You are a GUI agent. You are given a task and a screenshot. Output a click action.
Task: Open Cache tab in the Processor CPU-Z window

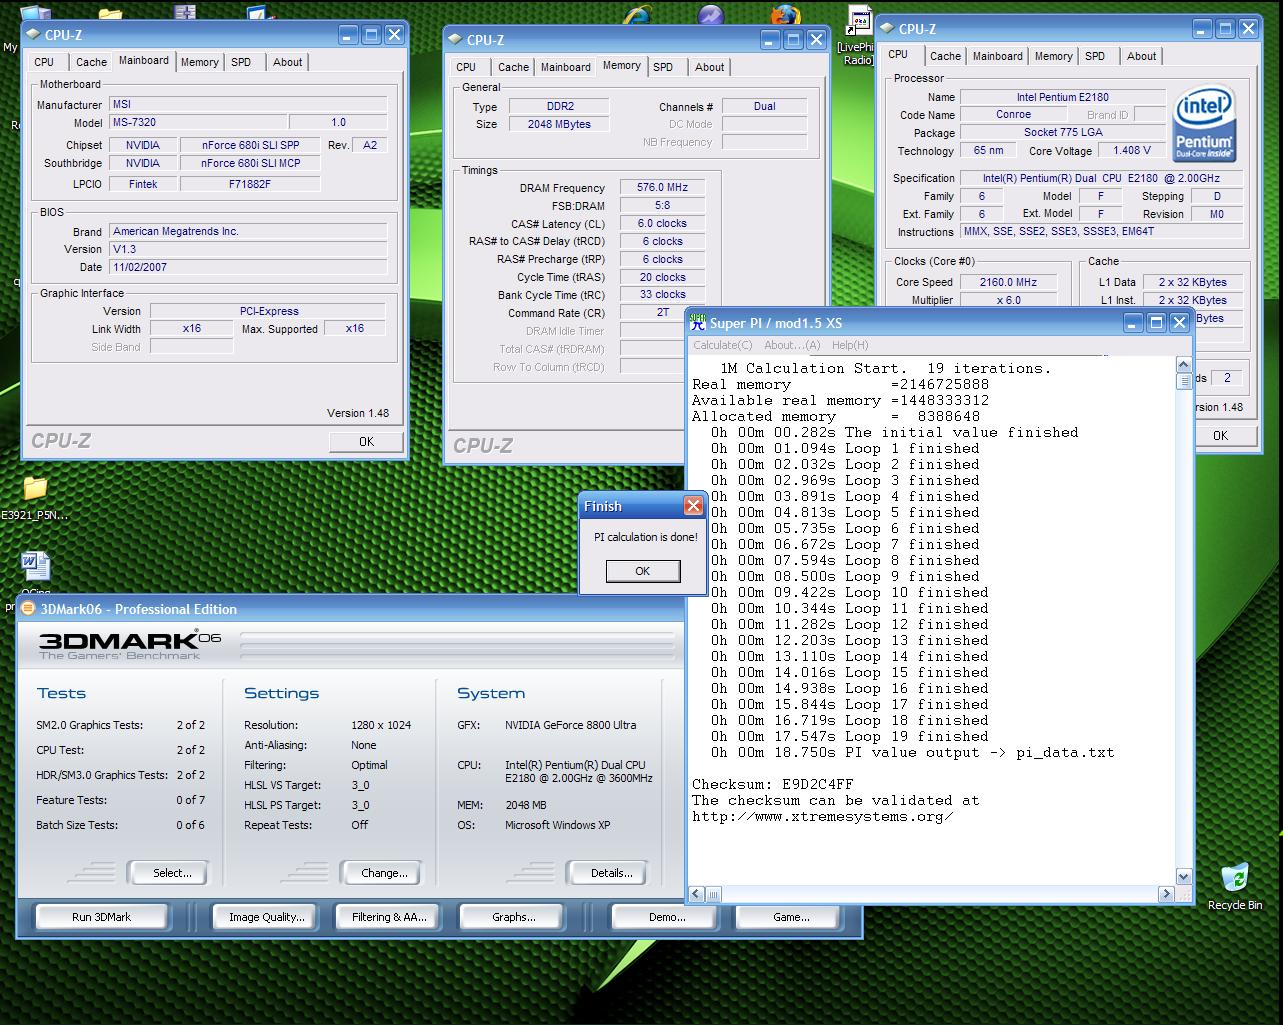(945, 56)
